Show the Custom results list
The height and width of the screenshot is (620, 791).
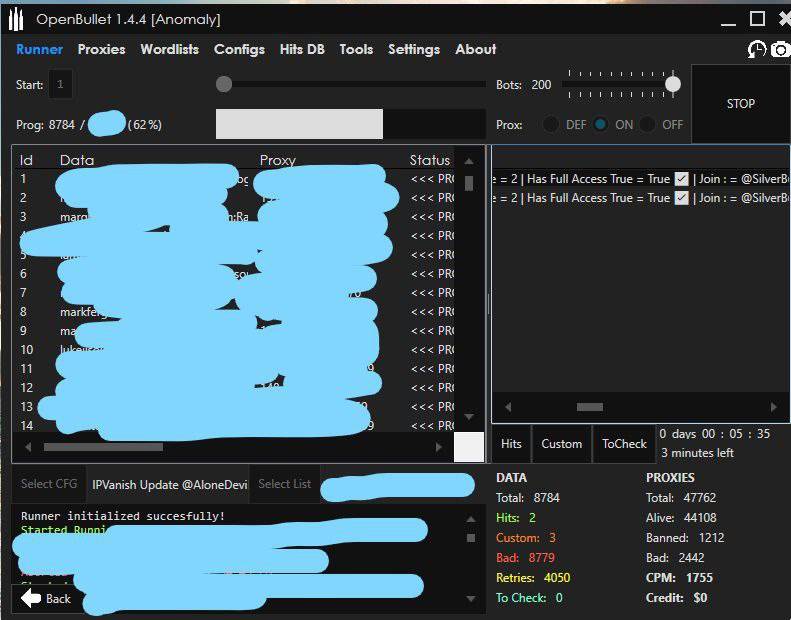pyautogui.click(x=561, y=443)
